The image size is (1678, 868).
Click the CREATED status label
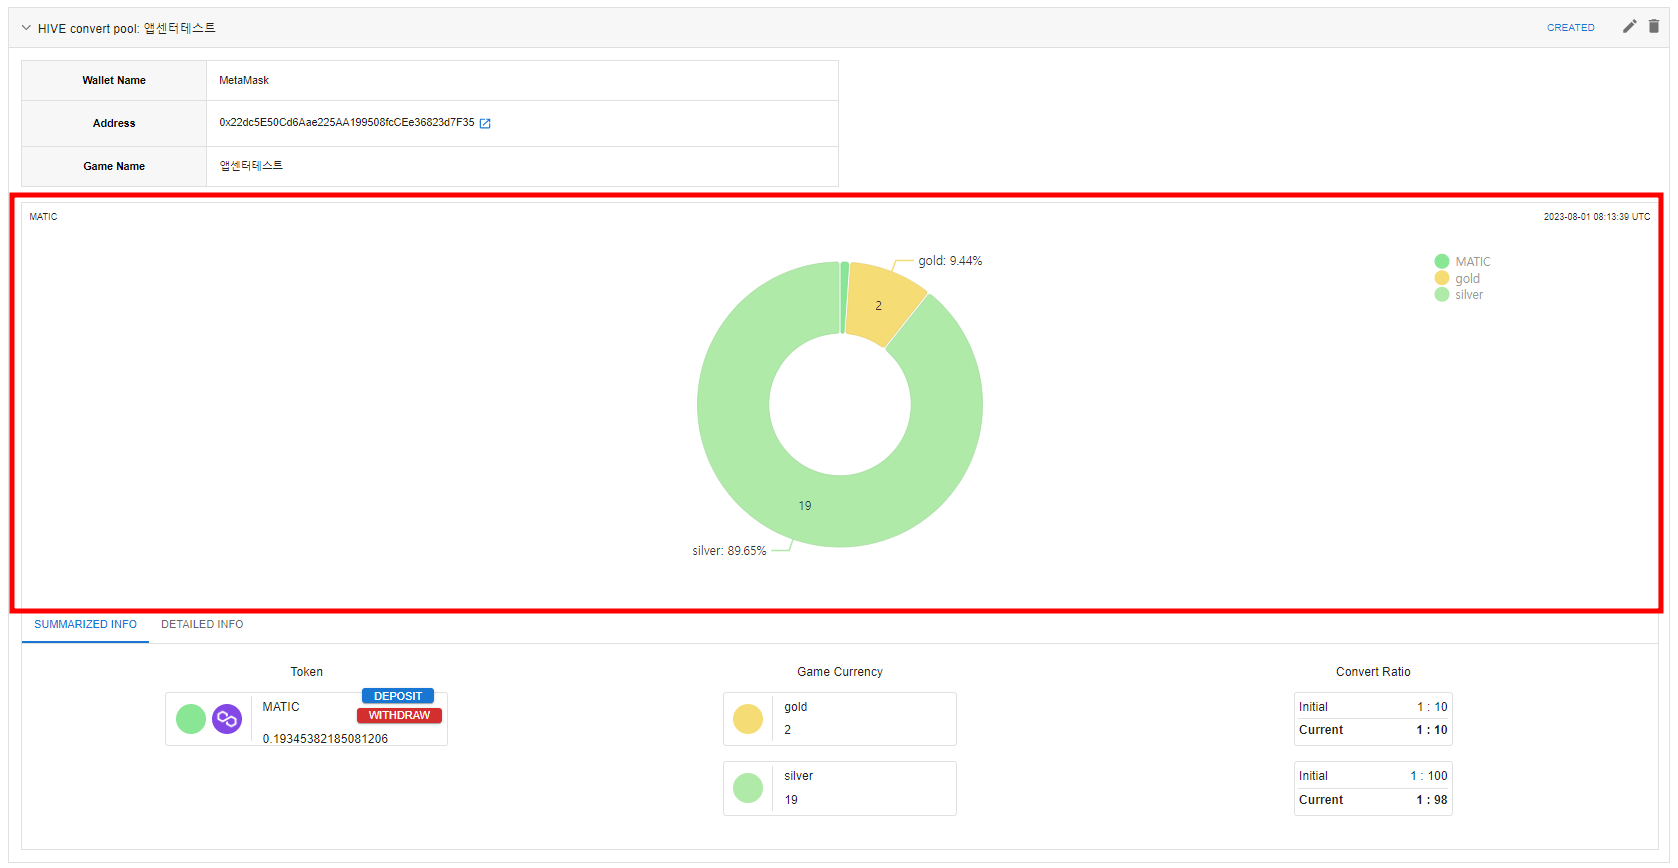pos(1570,28)
